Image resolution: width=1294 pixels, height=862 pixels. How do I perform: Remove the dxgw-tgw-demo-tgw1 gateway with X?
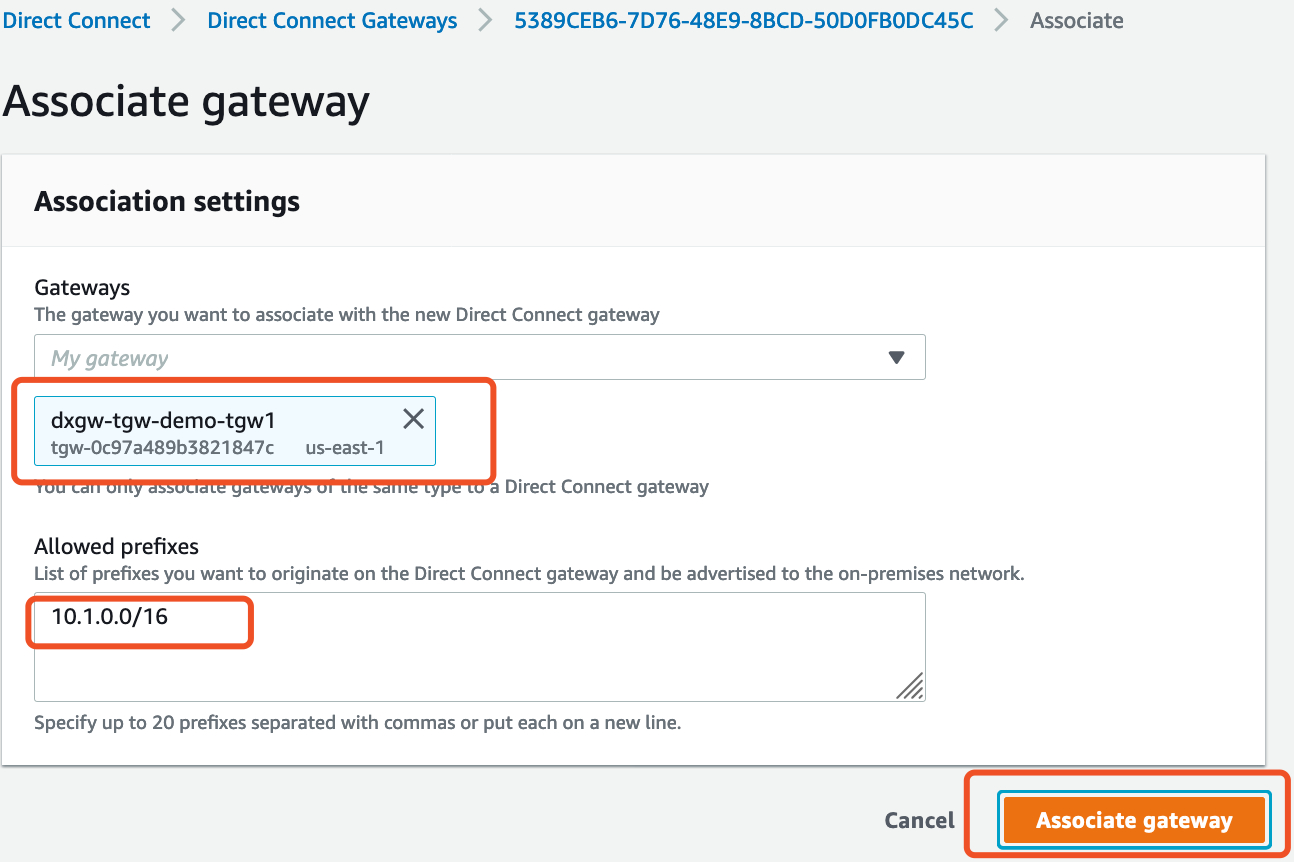(413, 418)
